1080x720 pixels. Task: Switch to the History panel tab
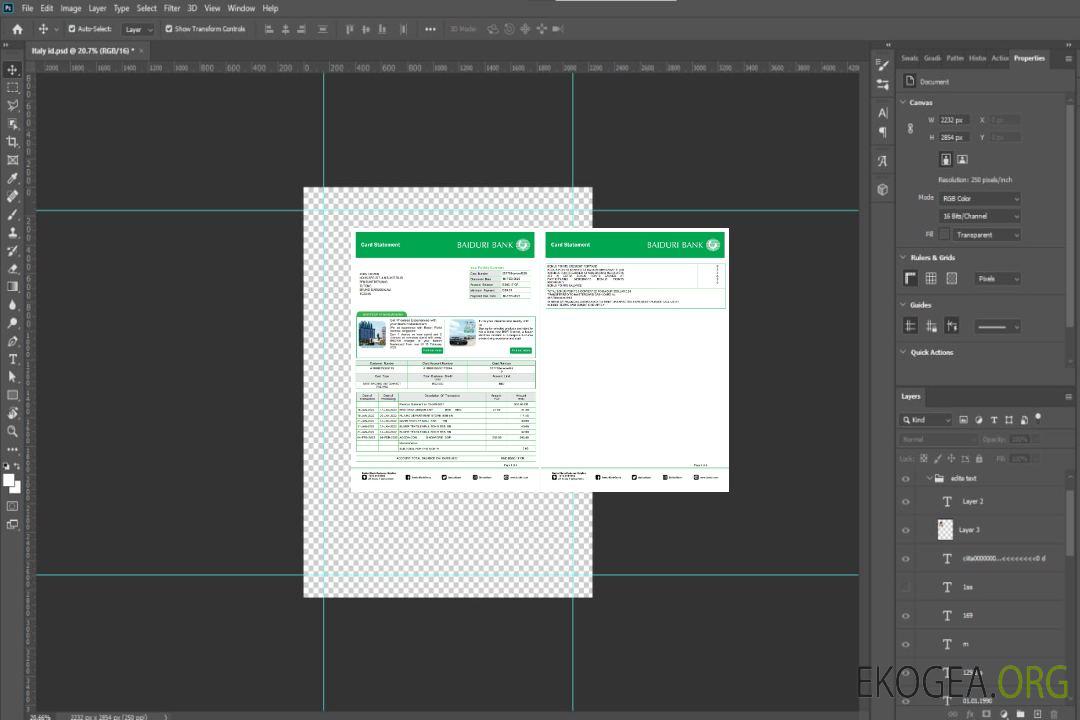[977, 58]
